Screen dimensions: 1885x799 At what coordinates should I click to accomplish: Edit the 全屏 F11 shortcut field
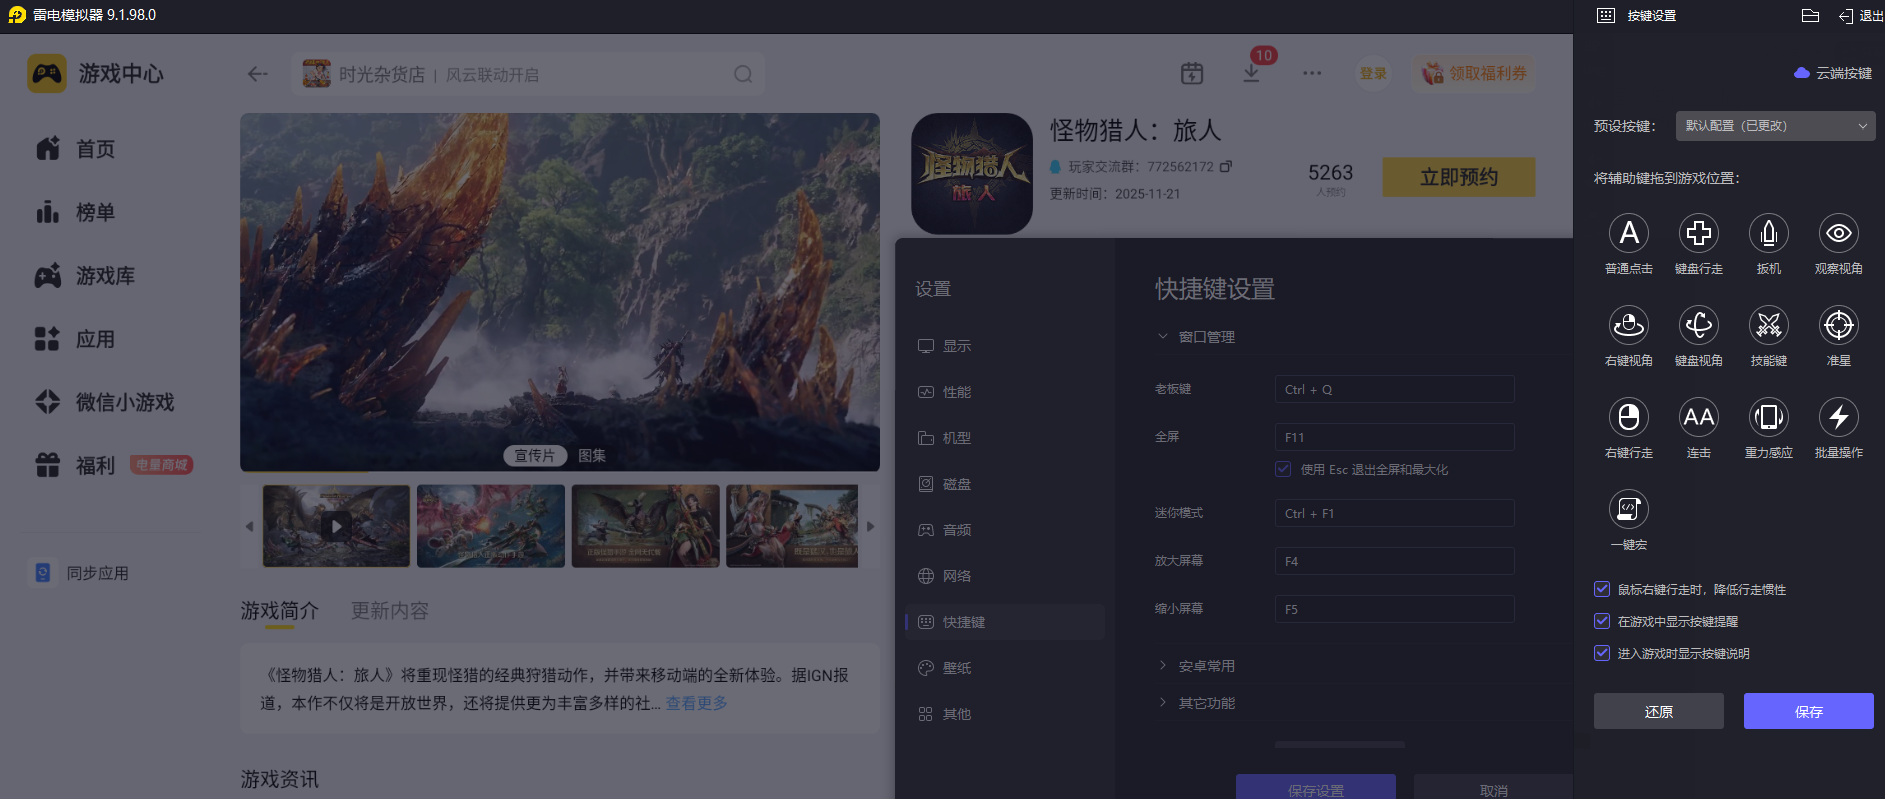(1395, 437)
